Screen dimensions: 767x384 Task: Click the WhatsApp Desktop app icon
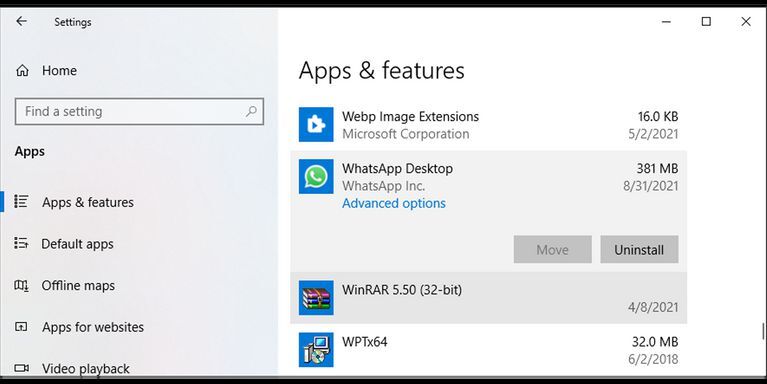coord(316,177)
